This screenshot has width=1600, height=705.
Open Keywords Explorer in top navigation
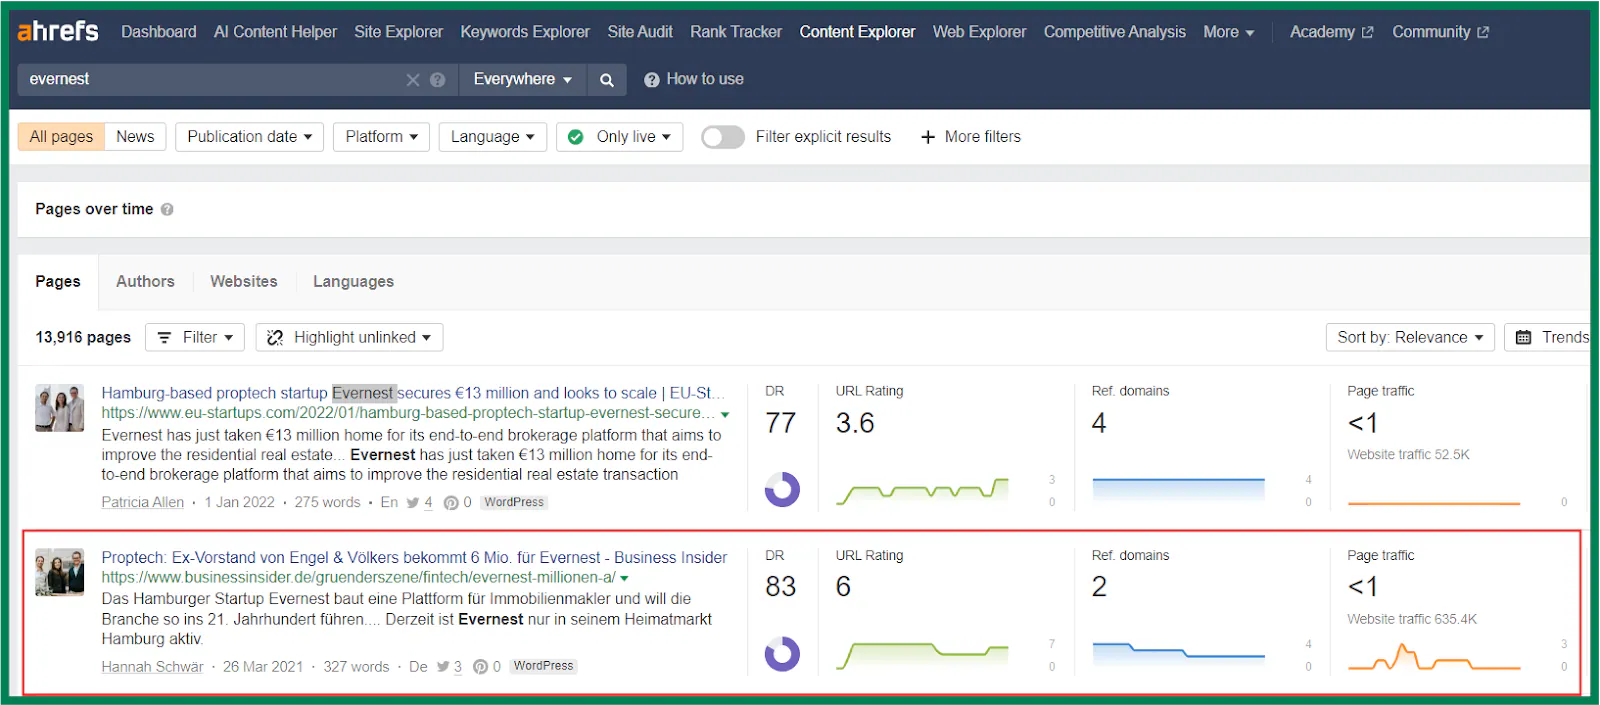click(x=525, y=32)
